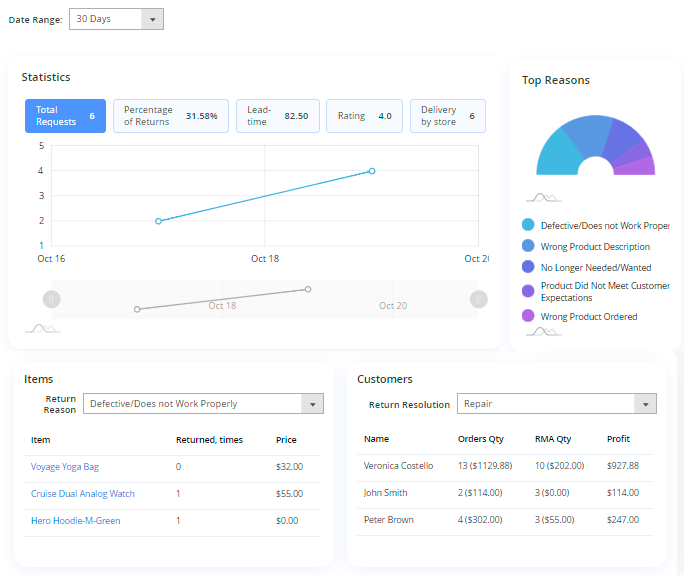Open the Voyage Yoga Bag item link

pos(65,467)
